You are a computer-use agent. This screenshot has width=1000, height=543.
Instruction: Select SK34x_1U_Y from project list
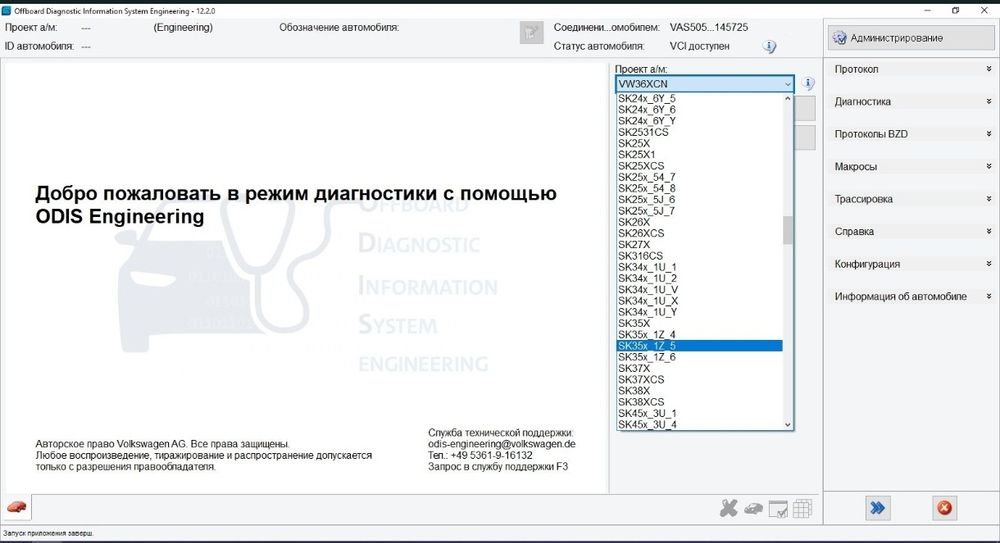point(699,312)
